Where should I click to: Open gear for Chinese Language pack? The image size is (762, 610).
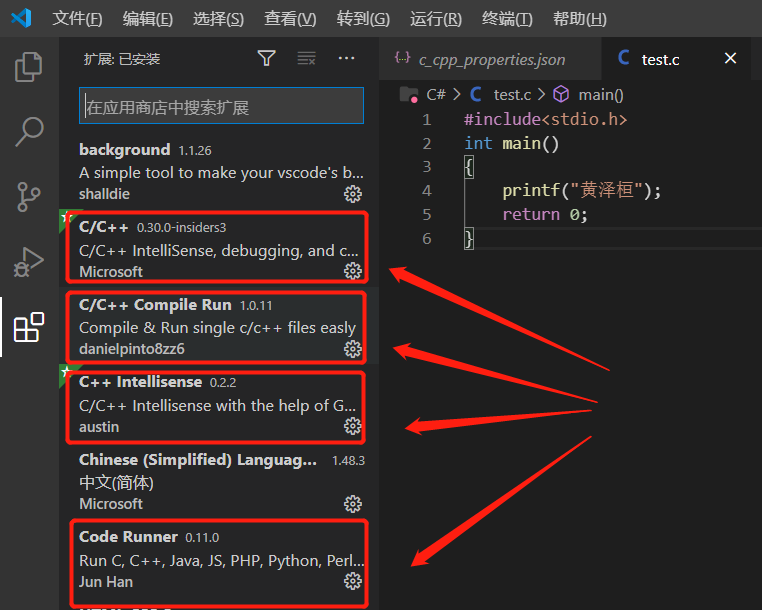click(353, 504)
